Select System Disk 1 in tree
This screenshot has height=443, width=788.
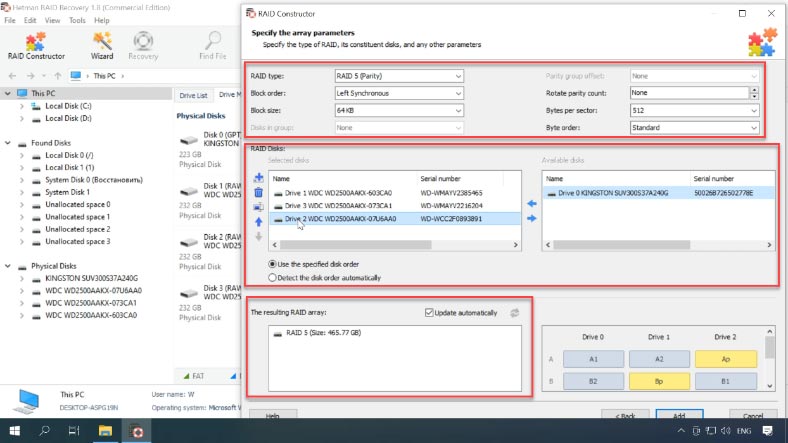(x=67, y=192)
